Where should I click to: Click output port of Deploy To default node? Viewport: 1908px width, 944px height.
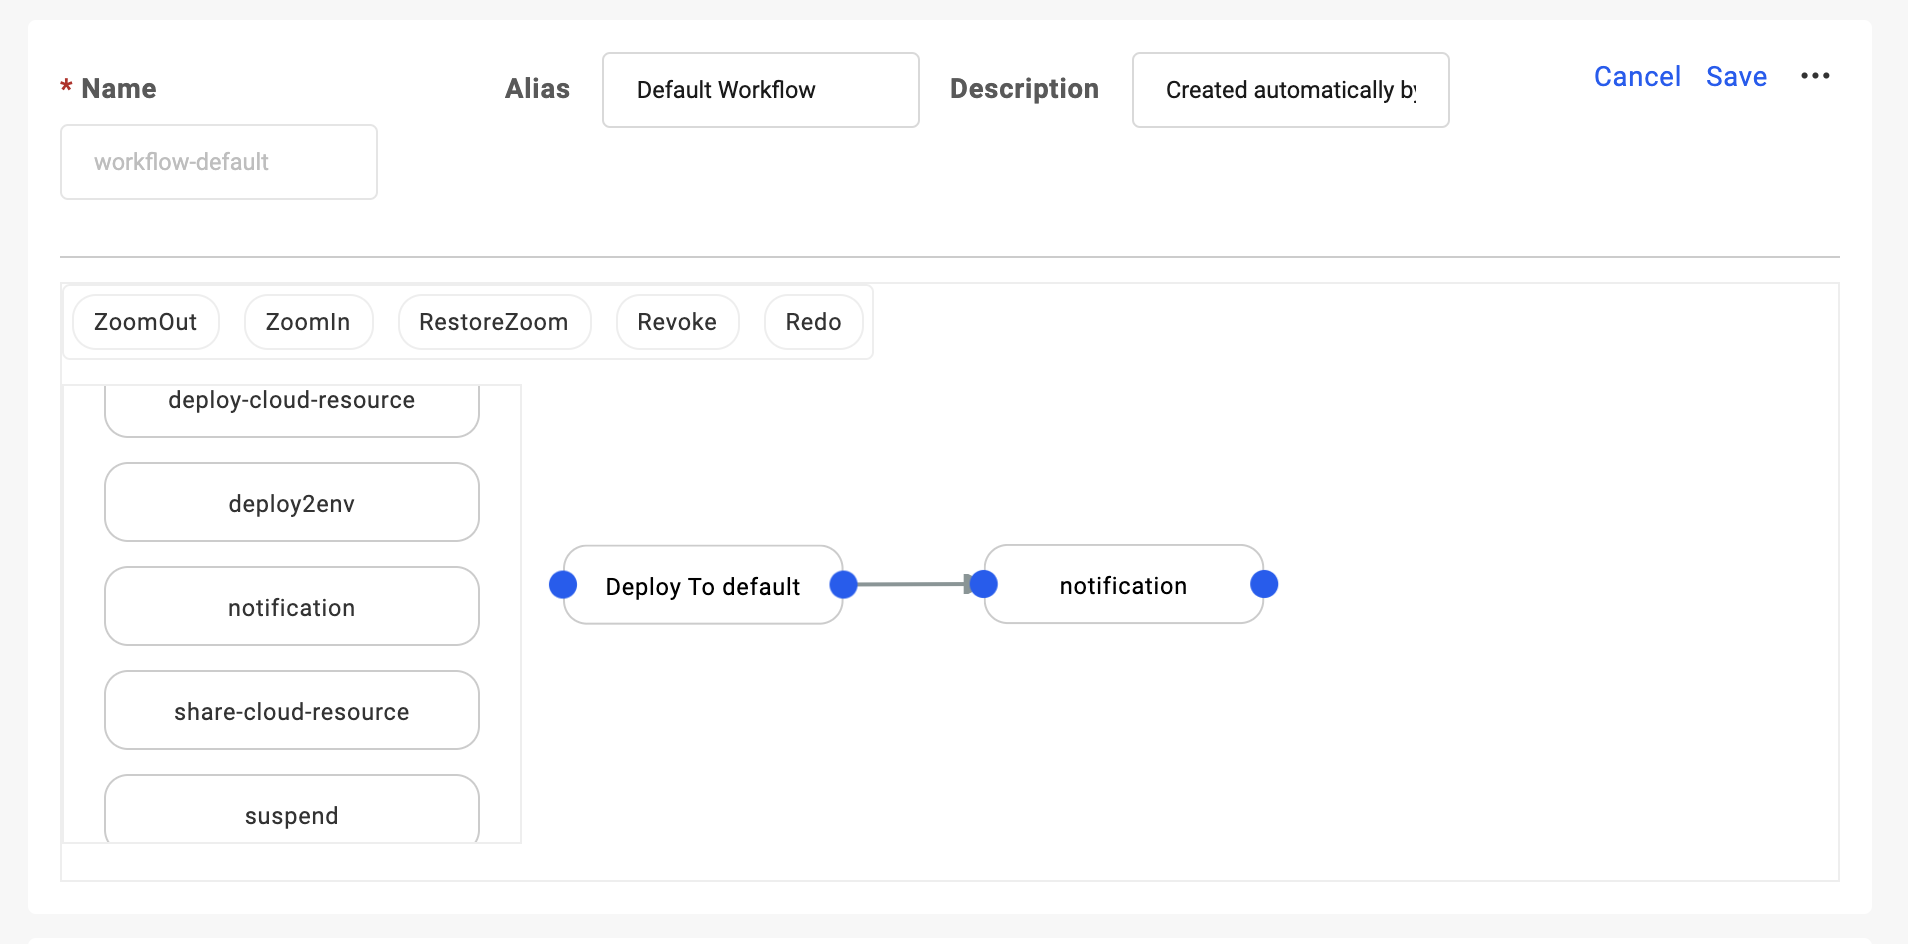click(x=844, y=585)
